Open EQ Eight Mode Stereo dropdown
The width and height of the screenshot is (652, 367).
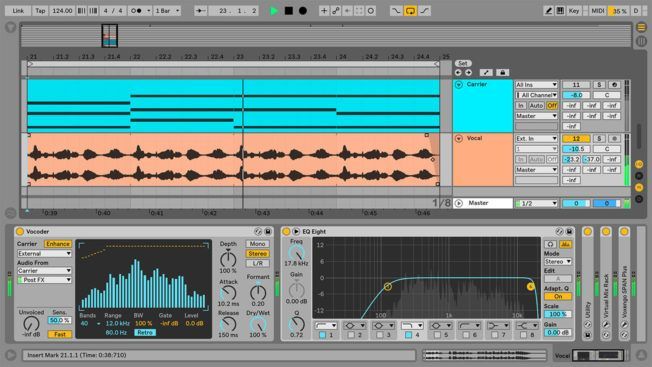point(558,262)
